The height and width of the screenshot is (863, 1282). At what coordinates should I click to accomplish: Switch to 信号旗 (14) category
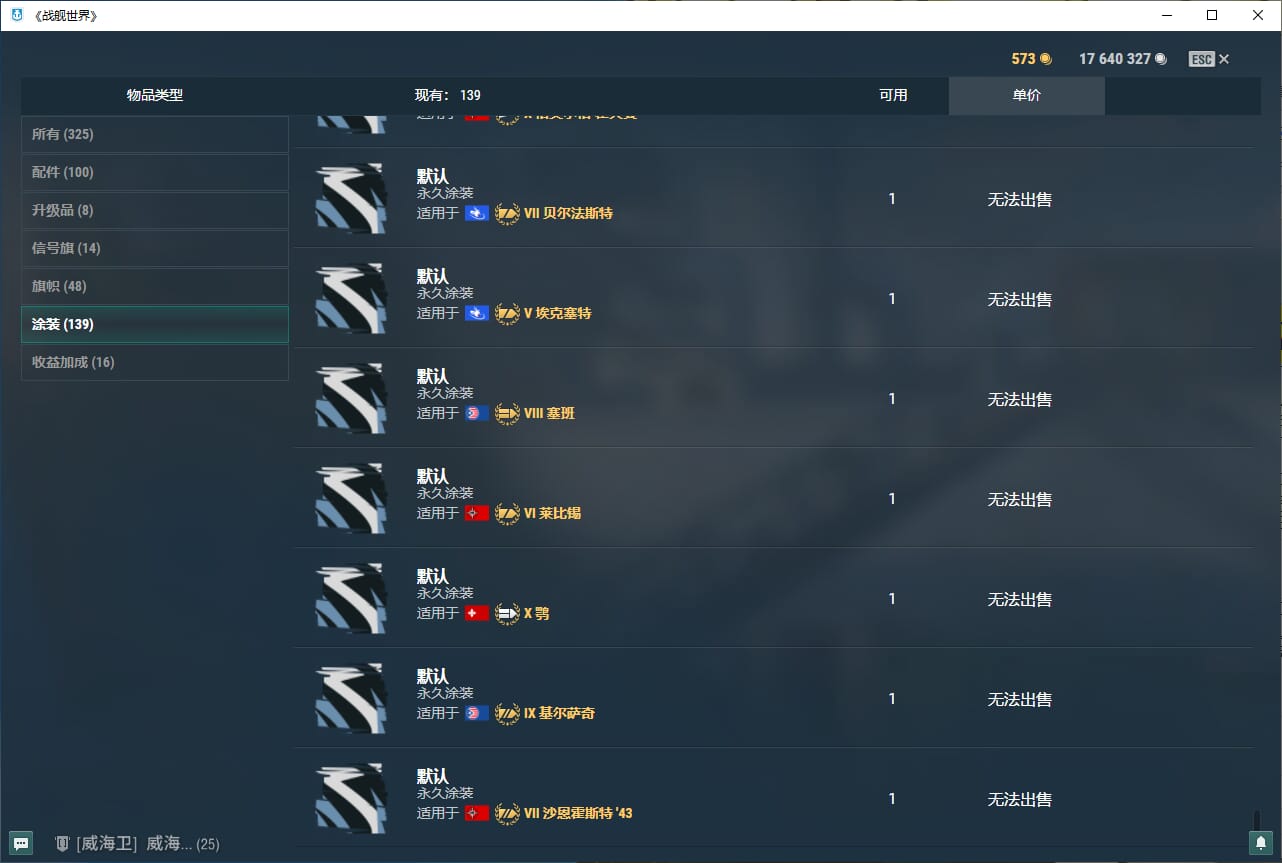click(155, 248)
